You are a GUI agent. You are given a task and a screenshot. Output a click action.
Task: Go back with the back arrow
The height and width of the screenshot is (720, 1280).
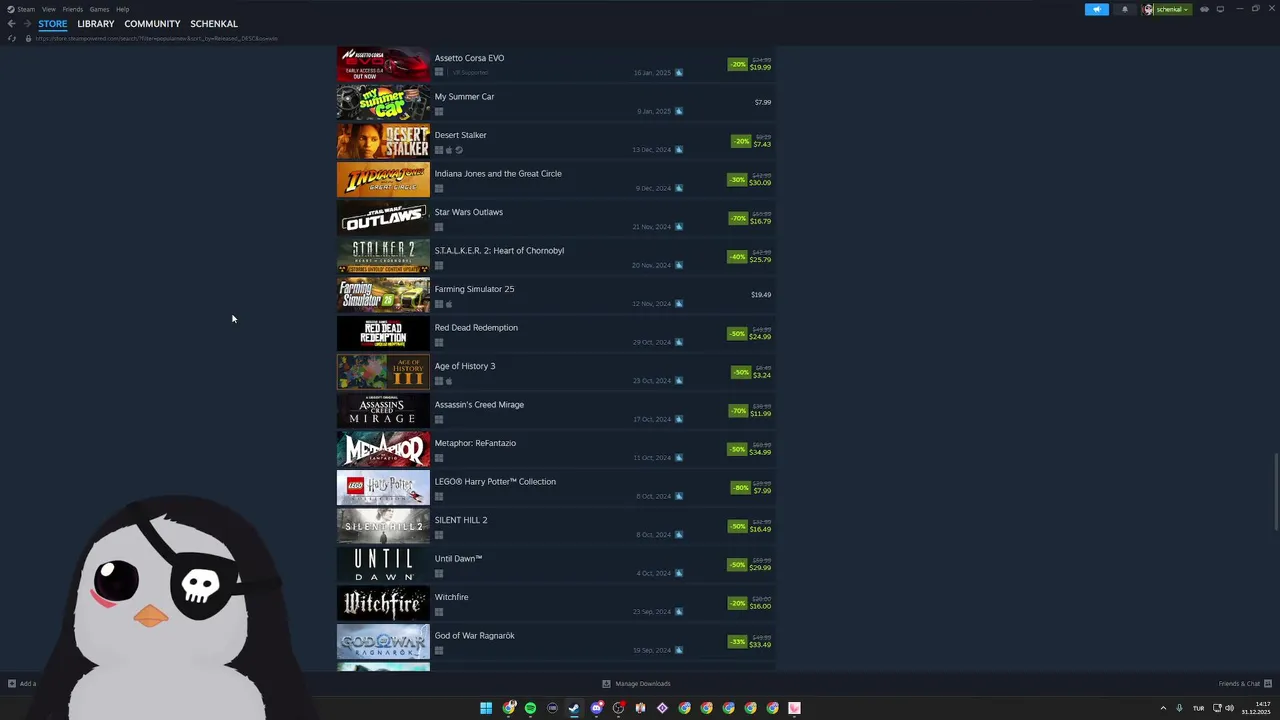coord(11,24)
